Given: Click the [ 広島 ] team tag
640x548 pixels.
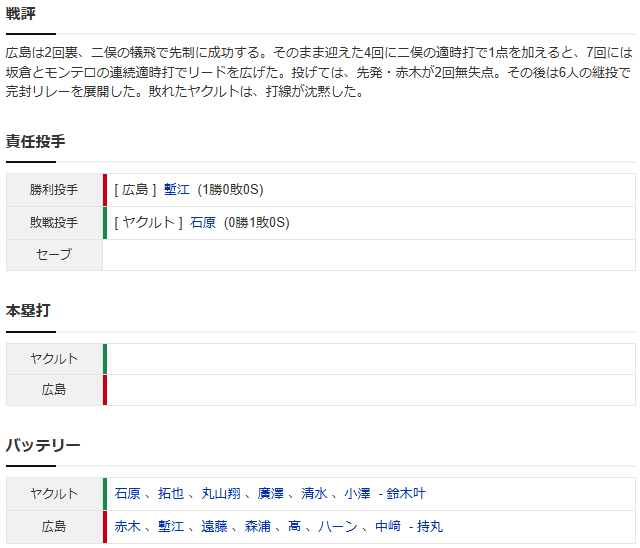Looking at the screenshot, I should (x=135, y=190).
